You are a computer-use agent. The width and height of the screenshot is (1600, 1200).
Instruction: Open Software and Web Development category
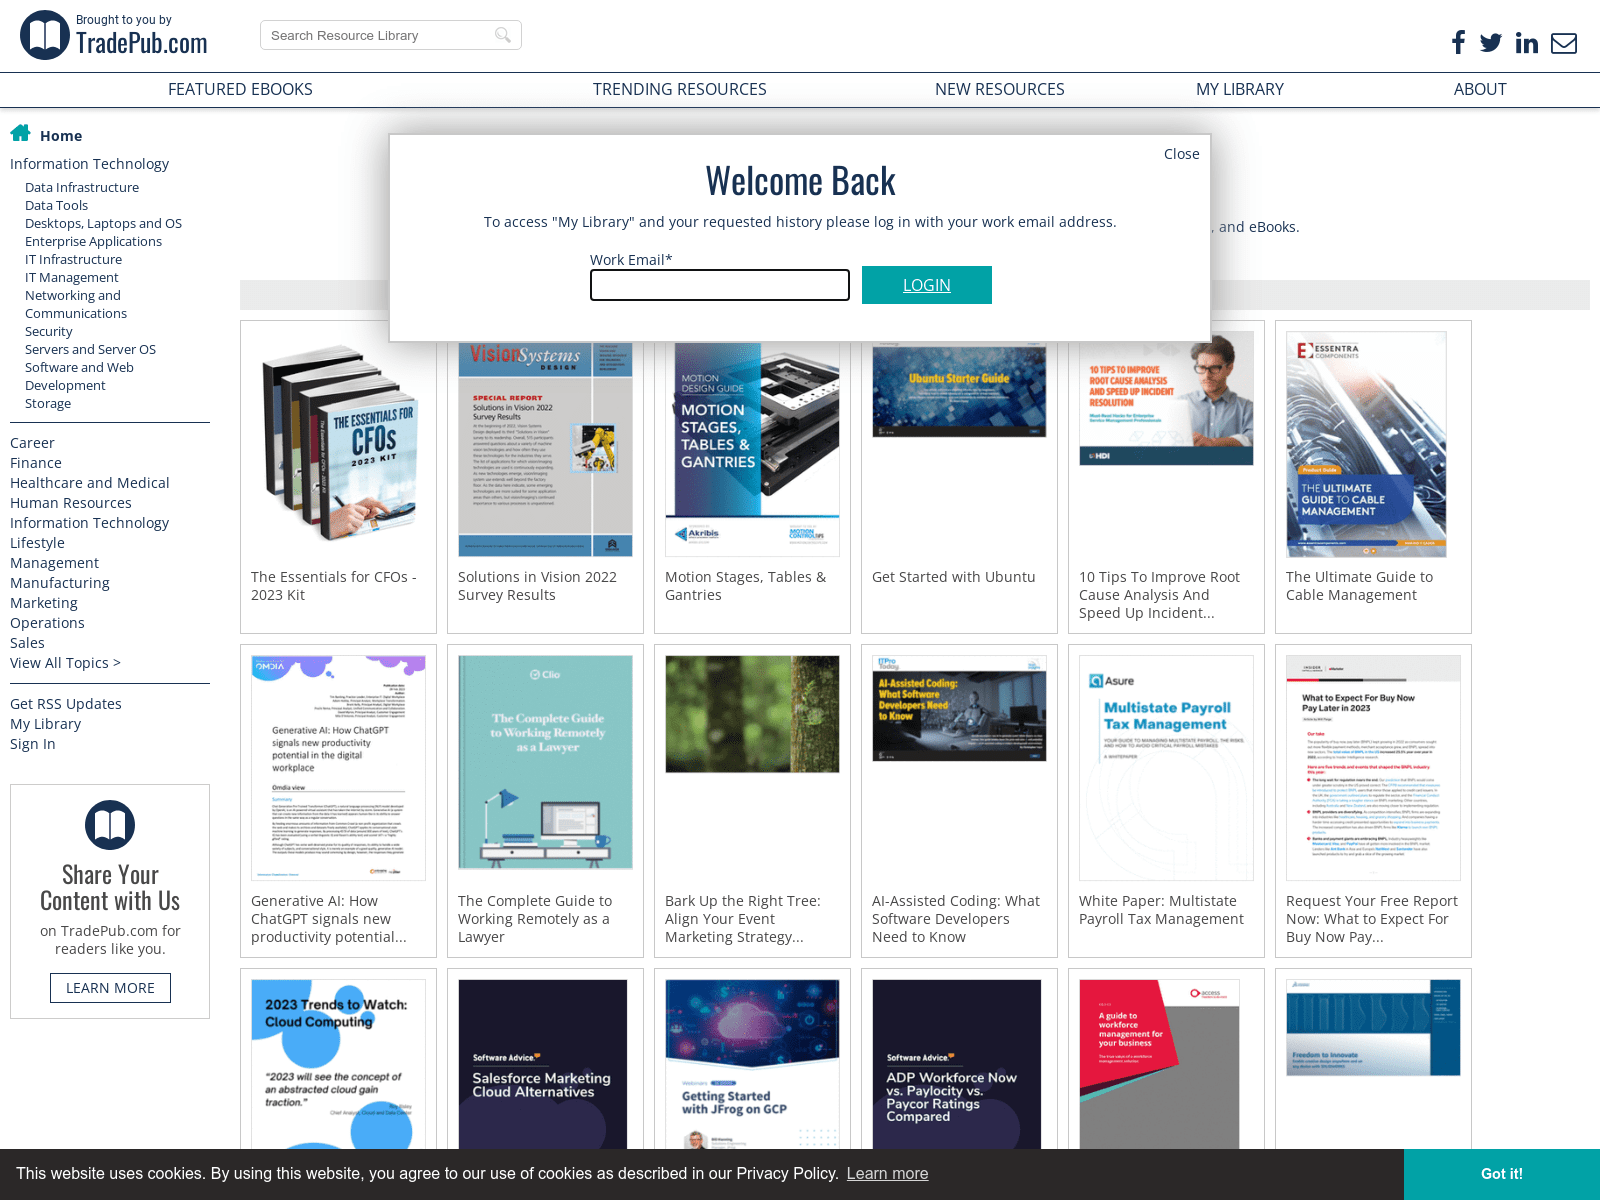click(79, 376)
